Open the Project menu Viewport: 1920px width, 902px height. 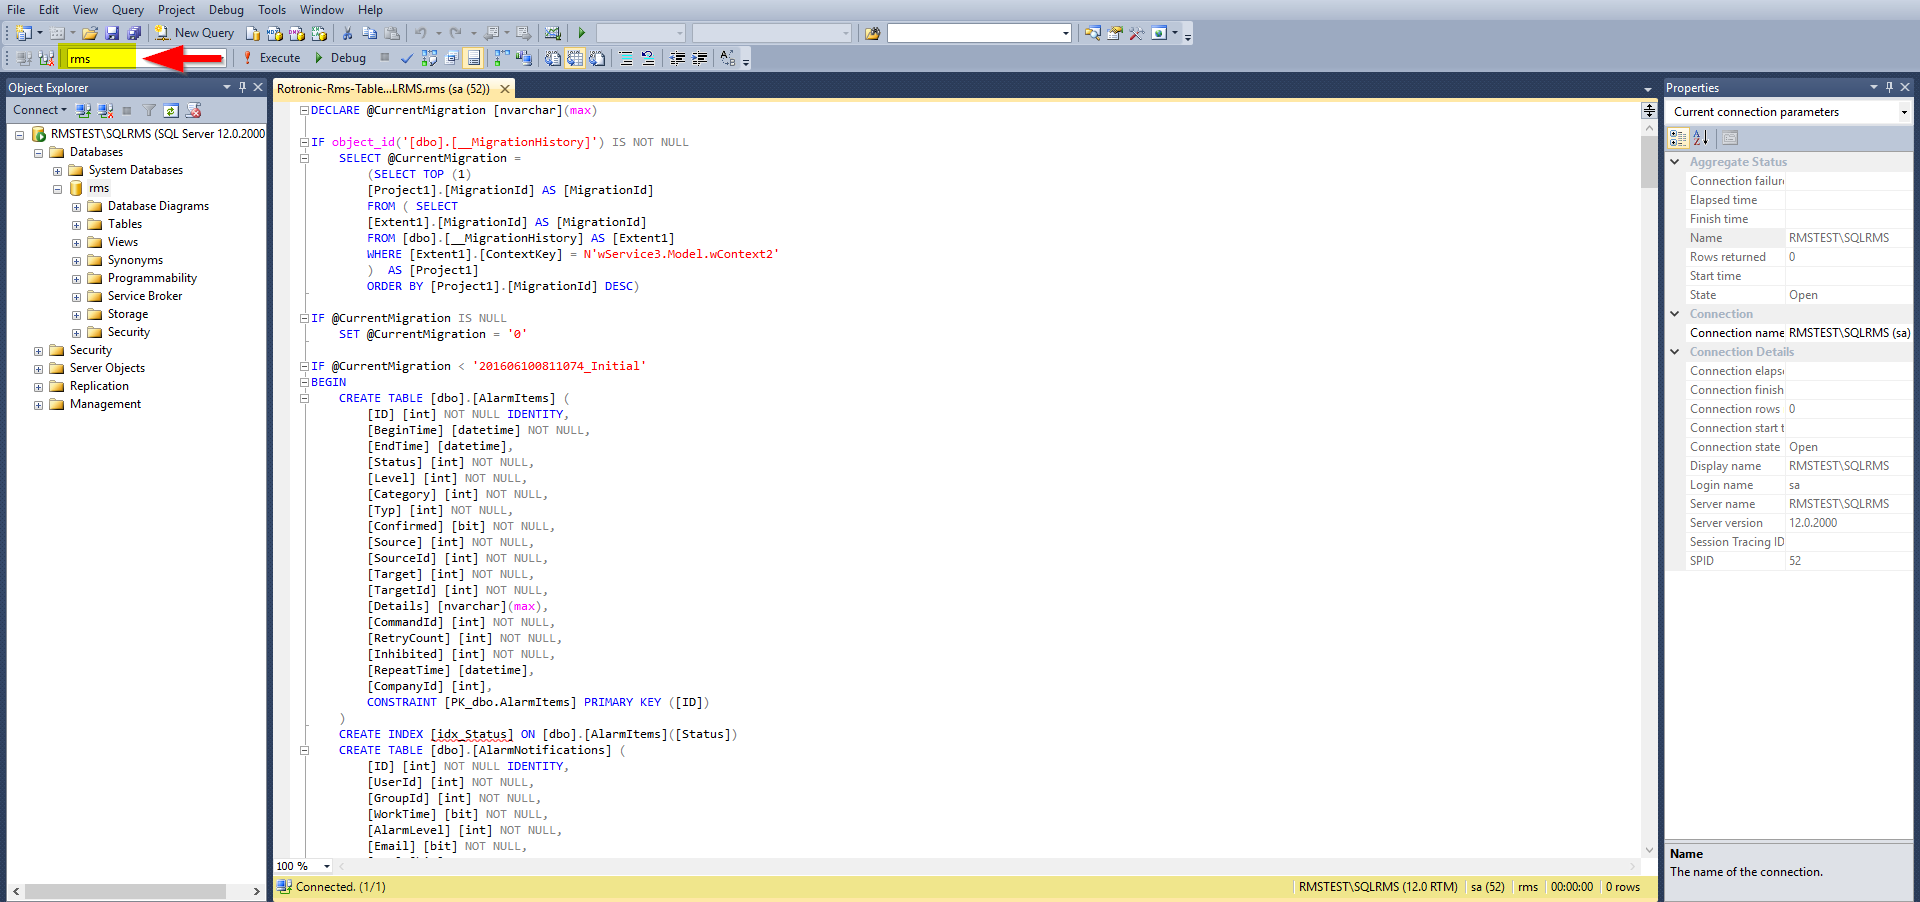(176, 10)
